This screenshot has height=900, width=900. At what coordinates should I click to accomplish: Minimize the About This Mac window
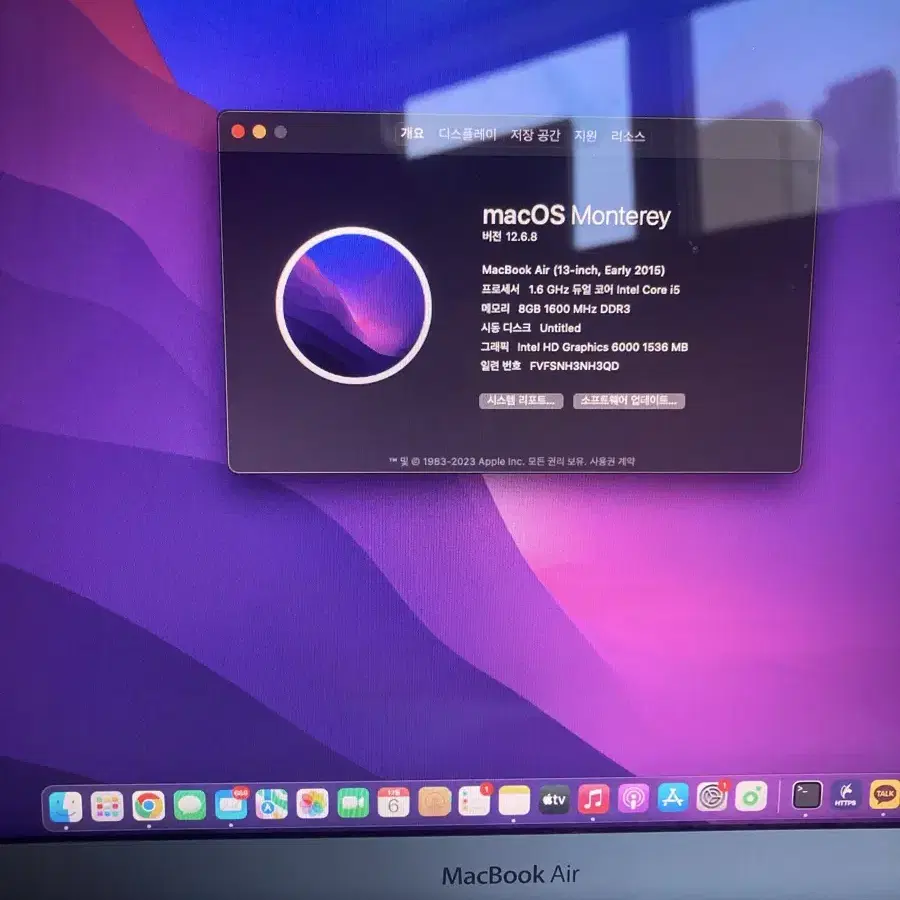pyautogui.click(x=259, y=132)
